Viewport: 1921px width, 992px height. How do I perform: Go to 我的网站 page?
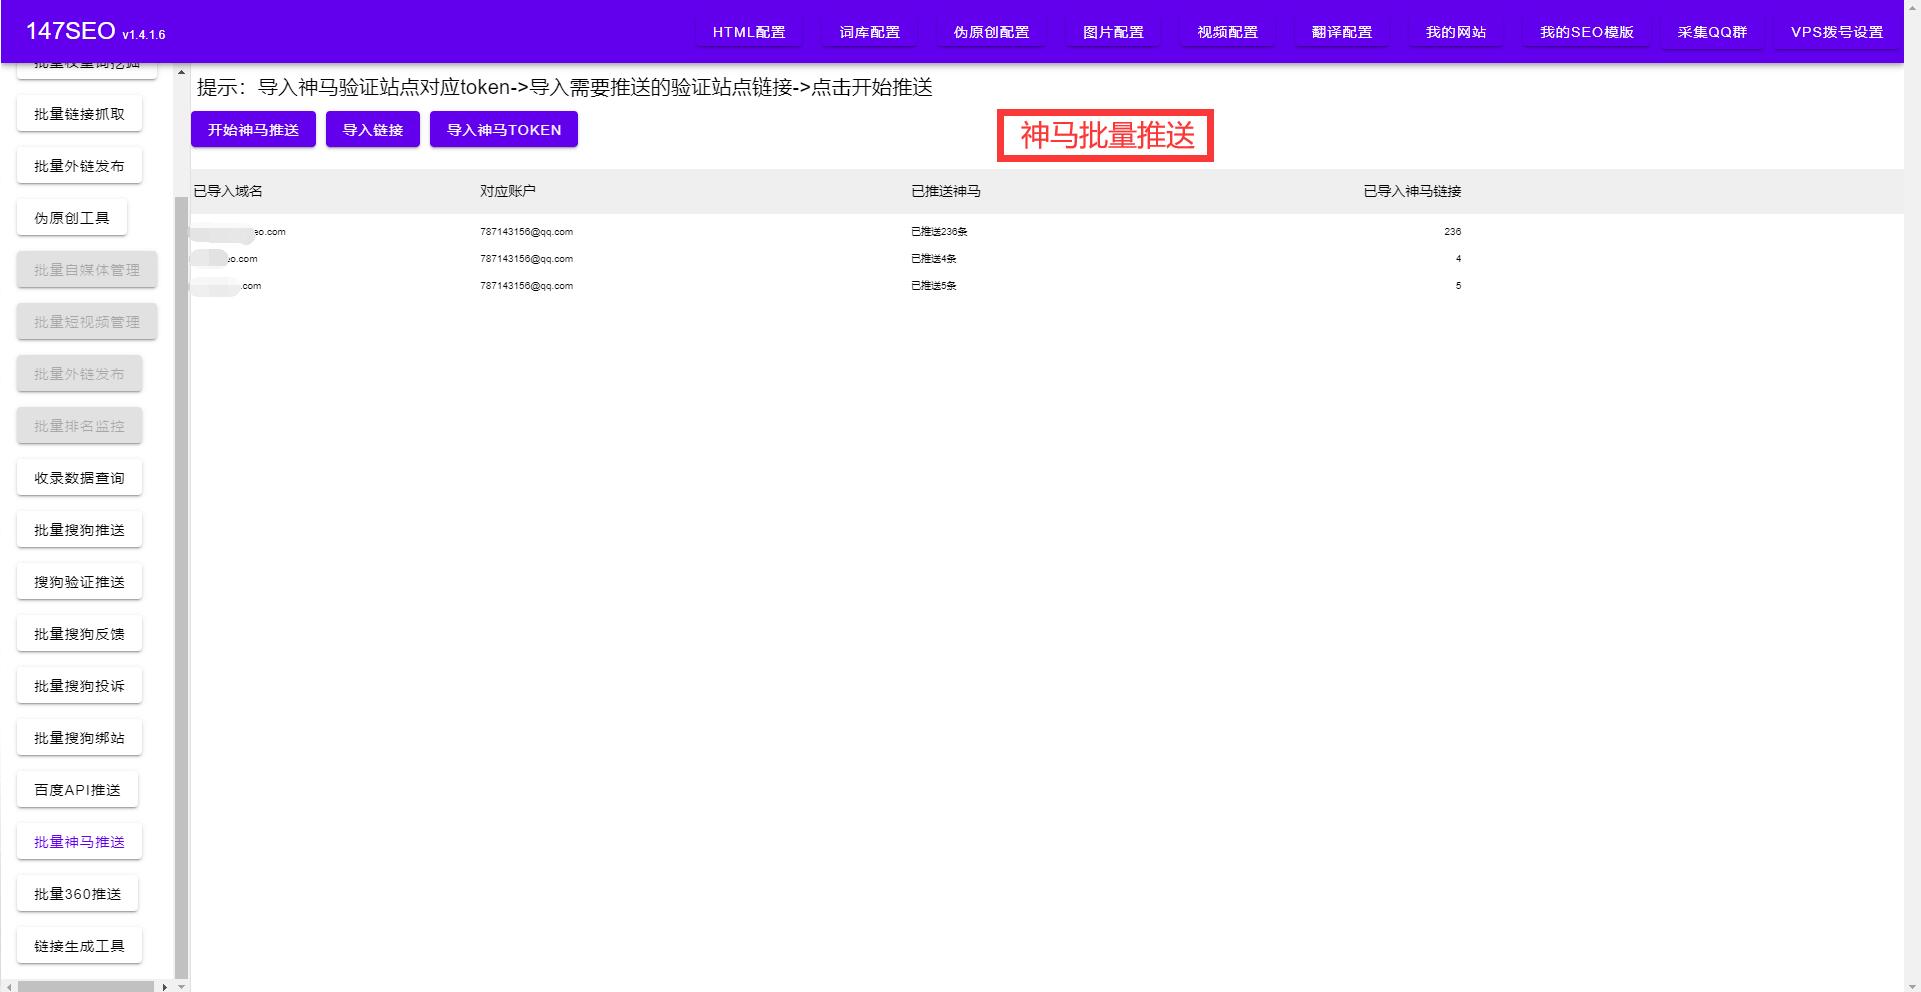pyautogui.click(x=1455, y=31)
